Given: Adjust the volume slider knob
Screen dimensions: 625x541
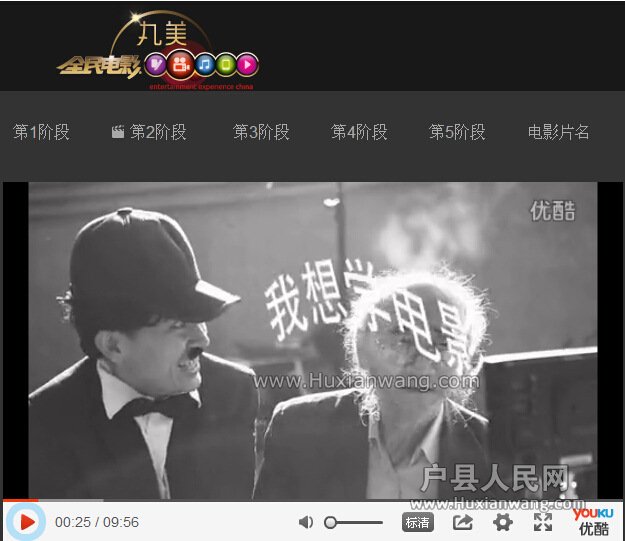Looking at the screenshot, I should (330, 522).
